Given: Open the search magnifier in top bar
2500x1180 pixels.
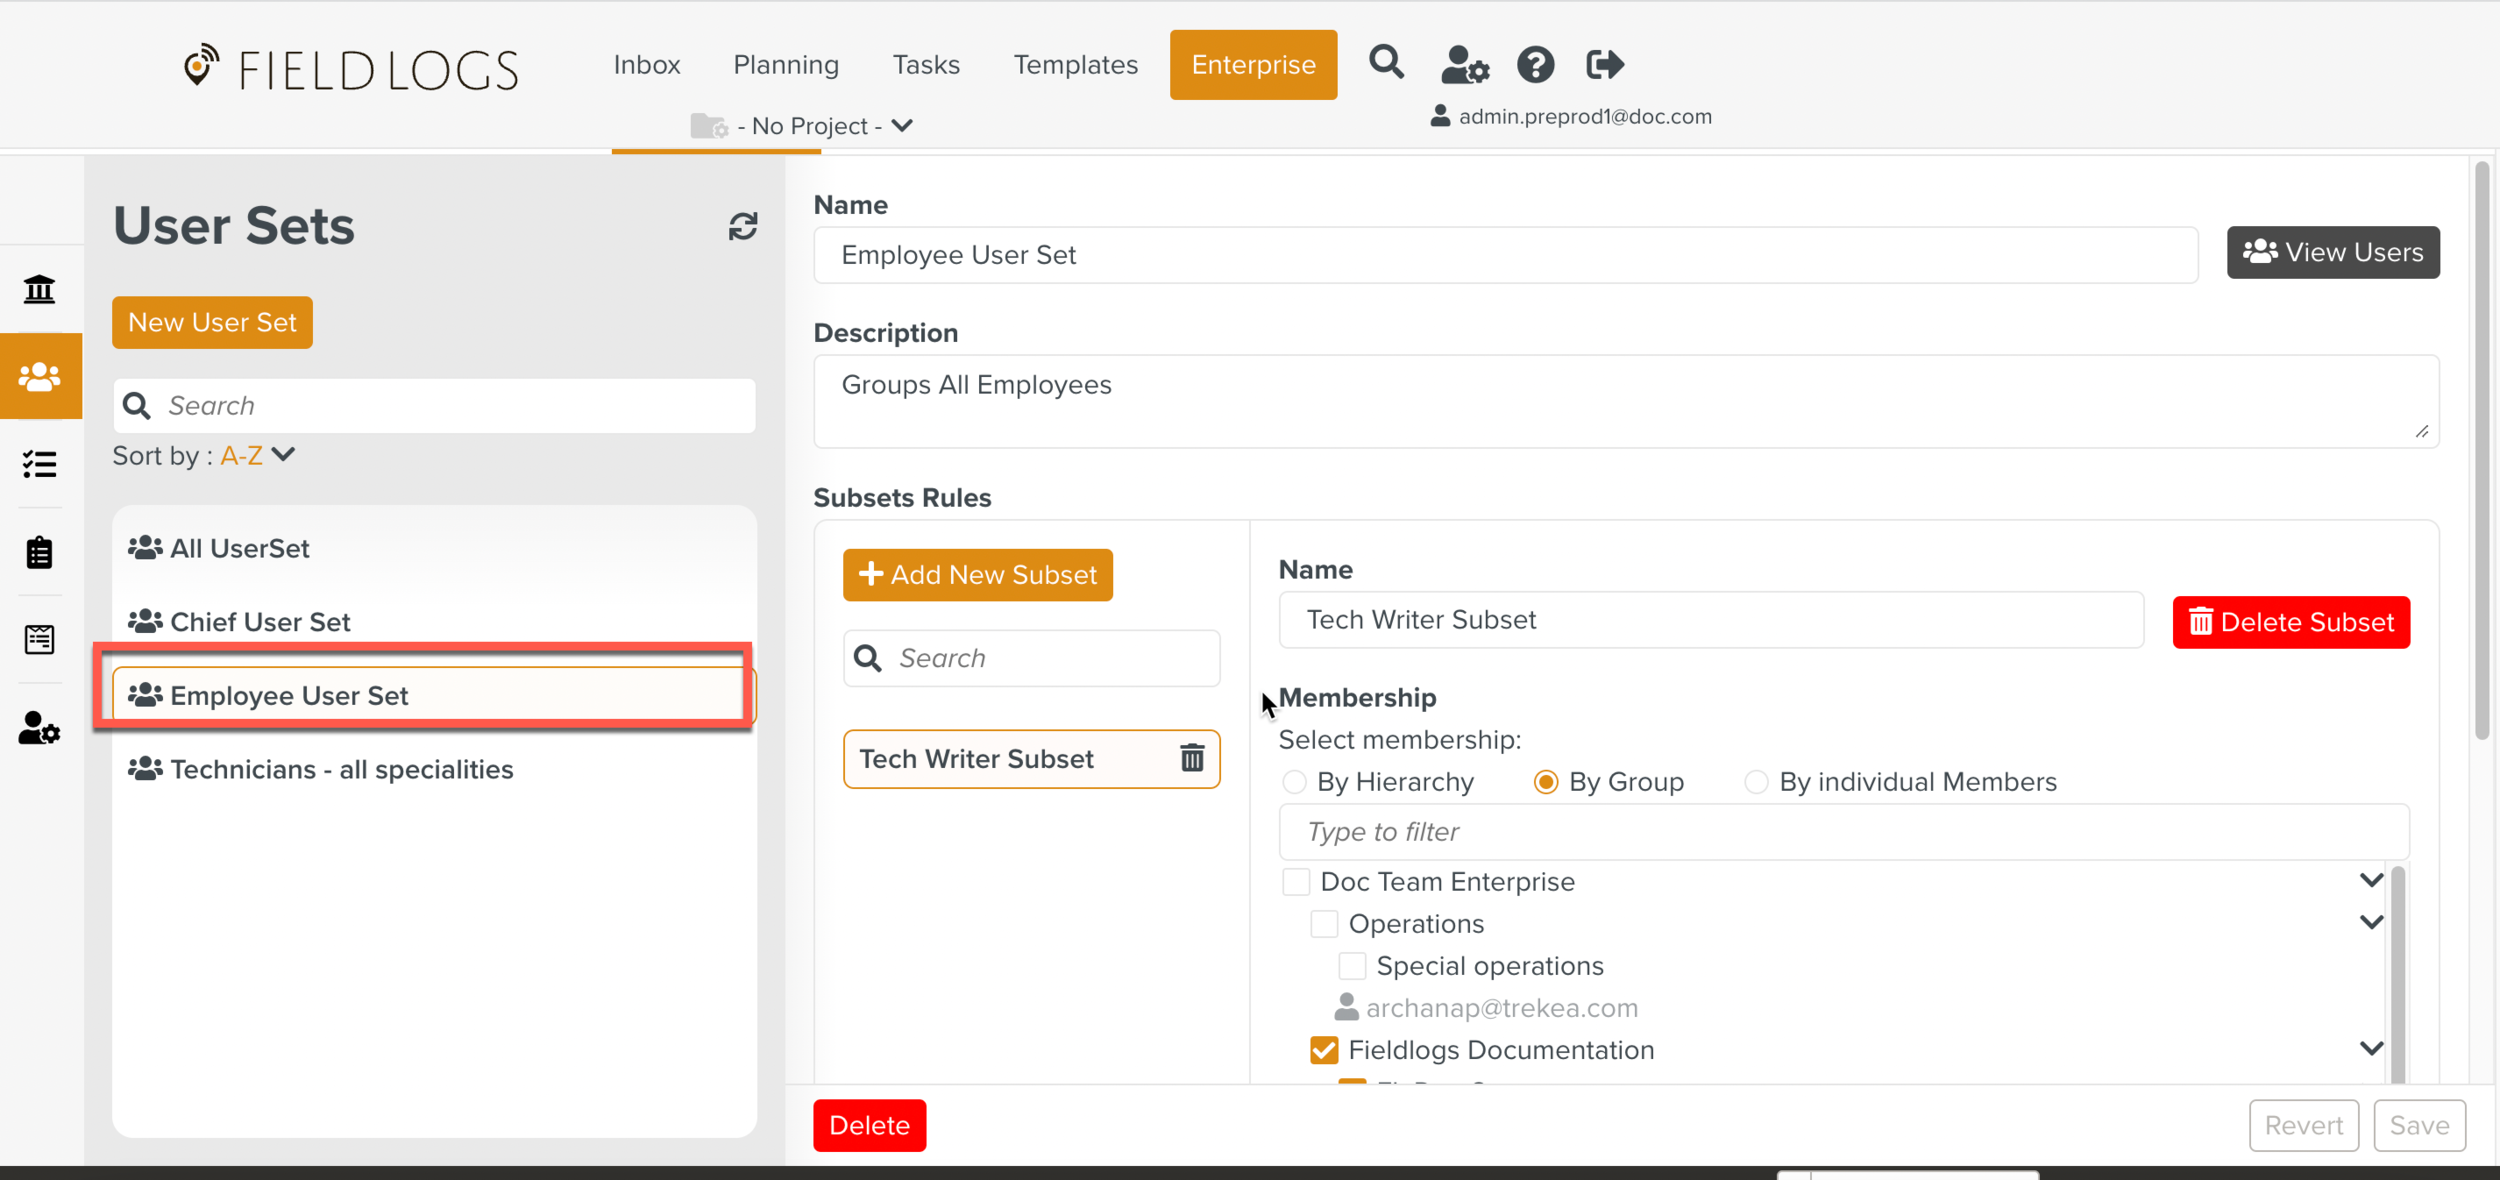Looking at the screenshot, I should pos(1385,63).
